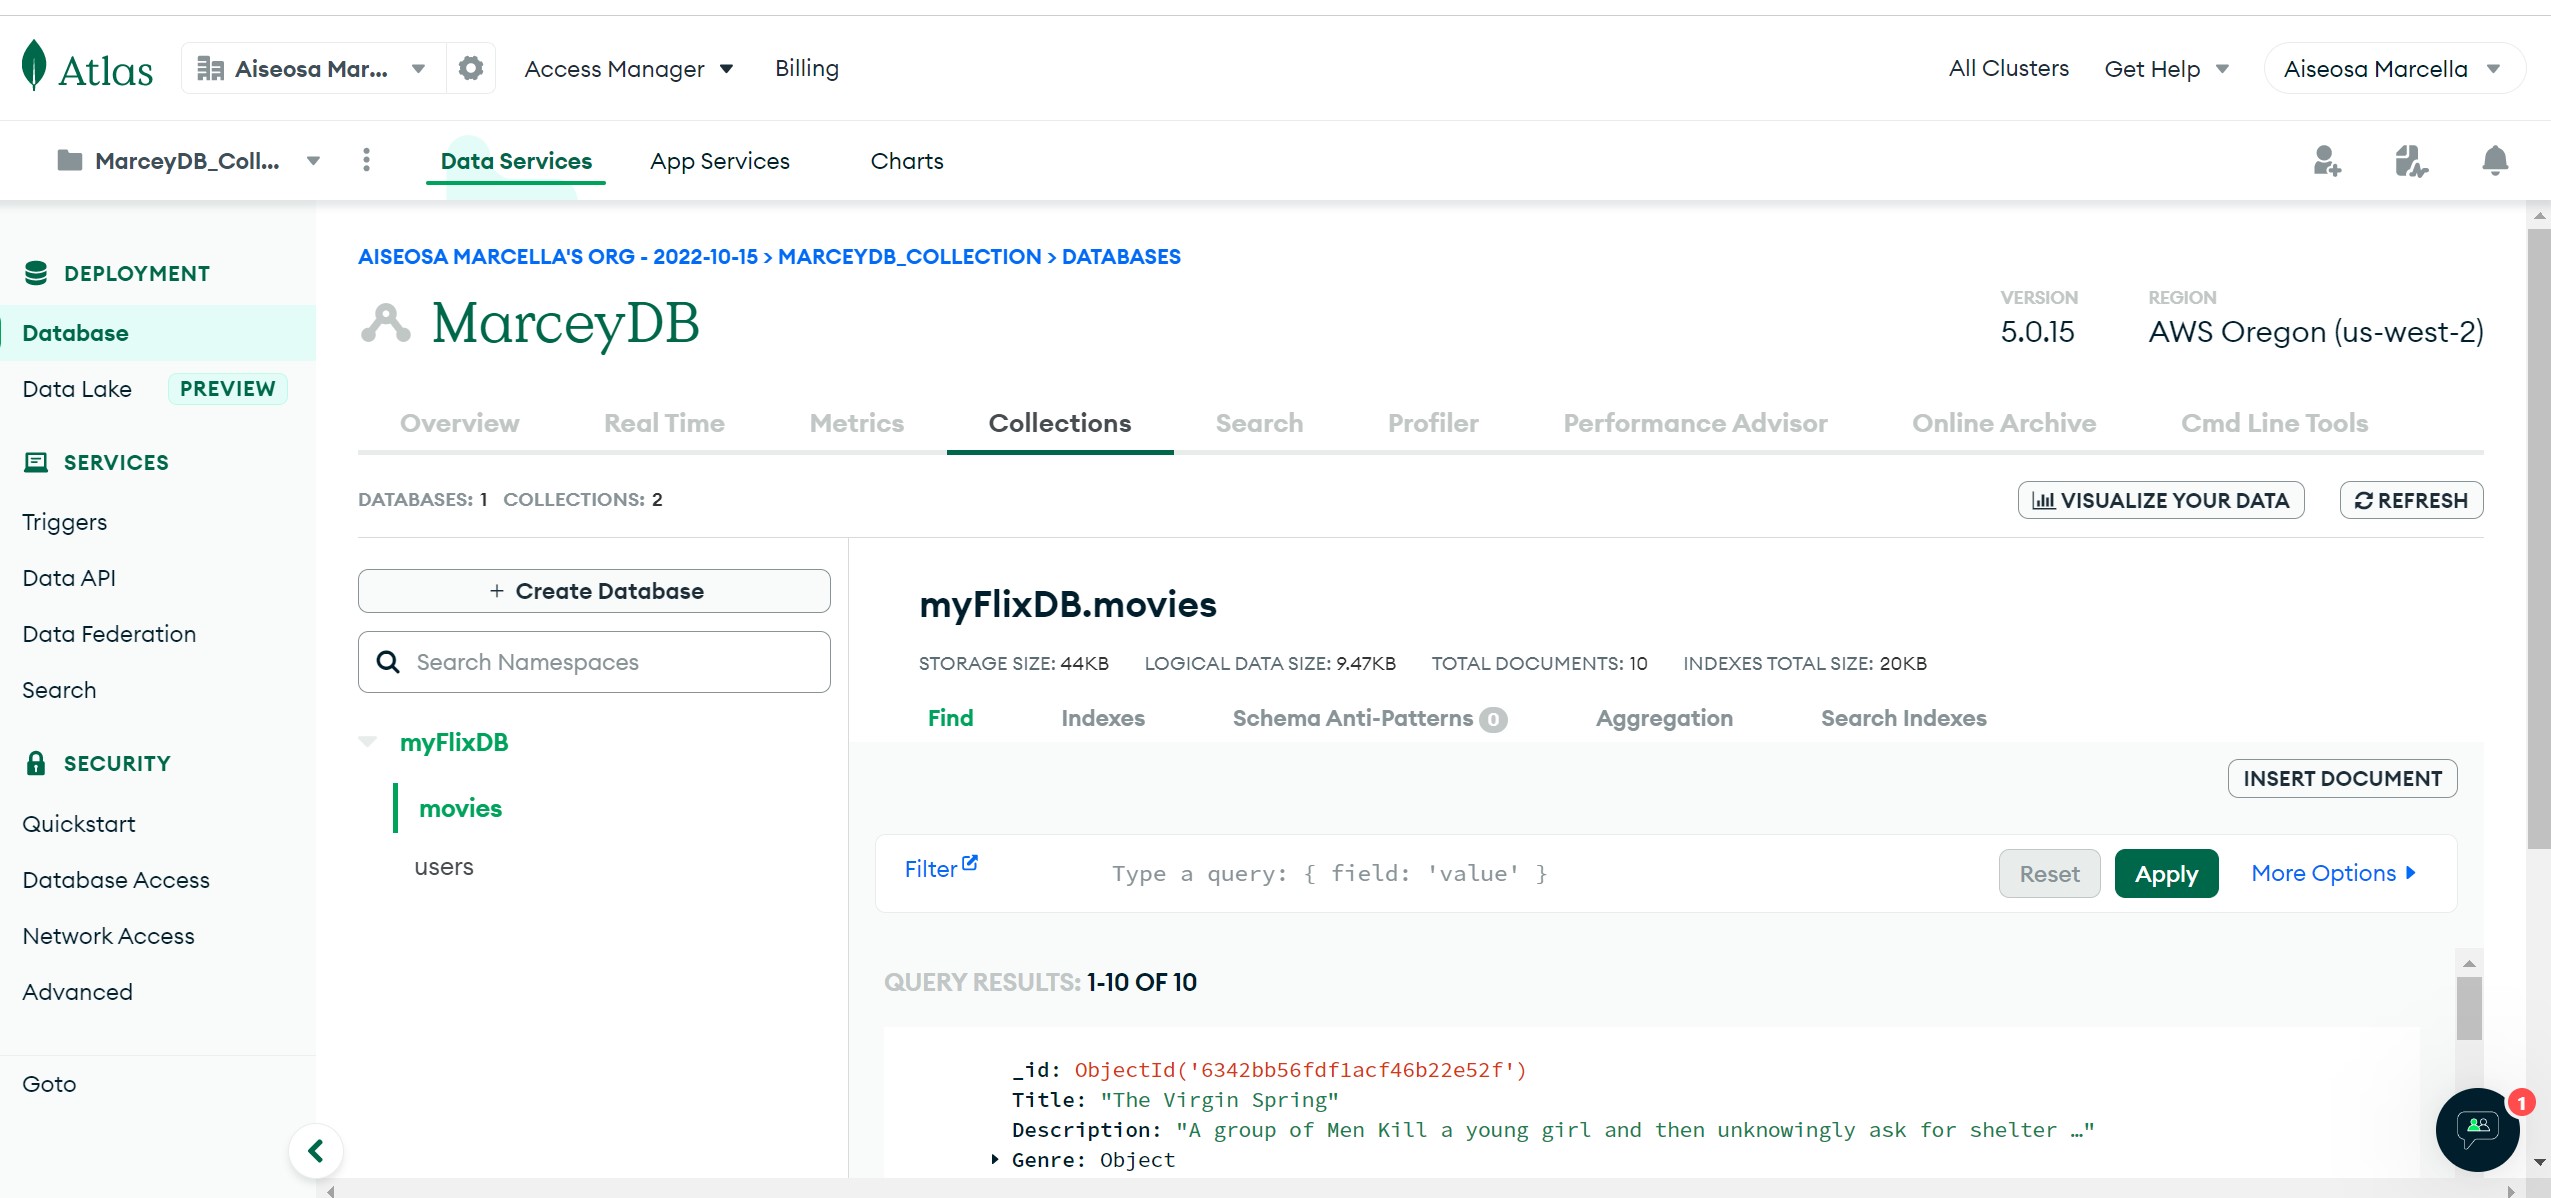
Task: Click the project folder icon
Action: 70,160
